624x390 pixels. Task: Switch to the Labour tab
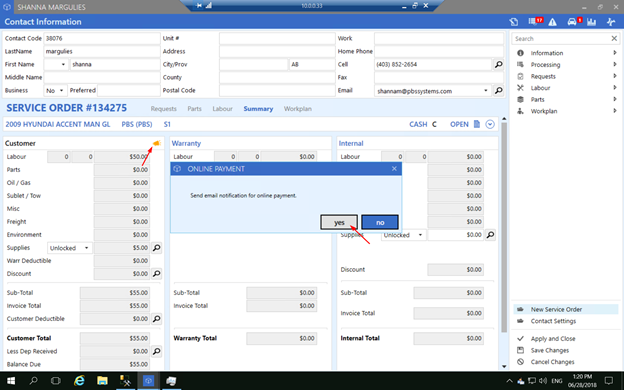[222, 109]
